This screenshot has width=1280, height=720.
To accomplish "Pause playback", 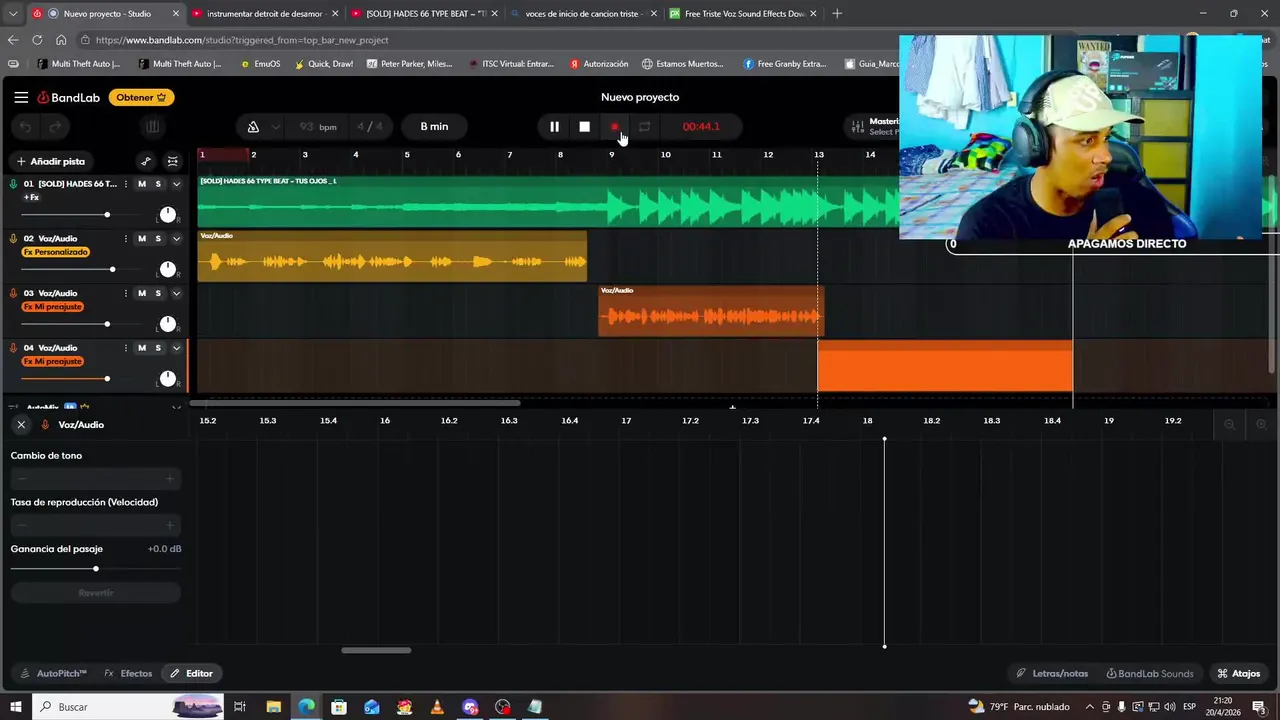I will [x=554, y=127].
